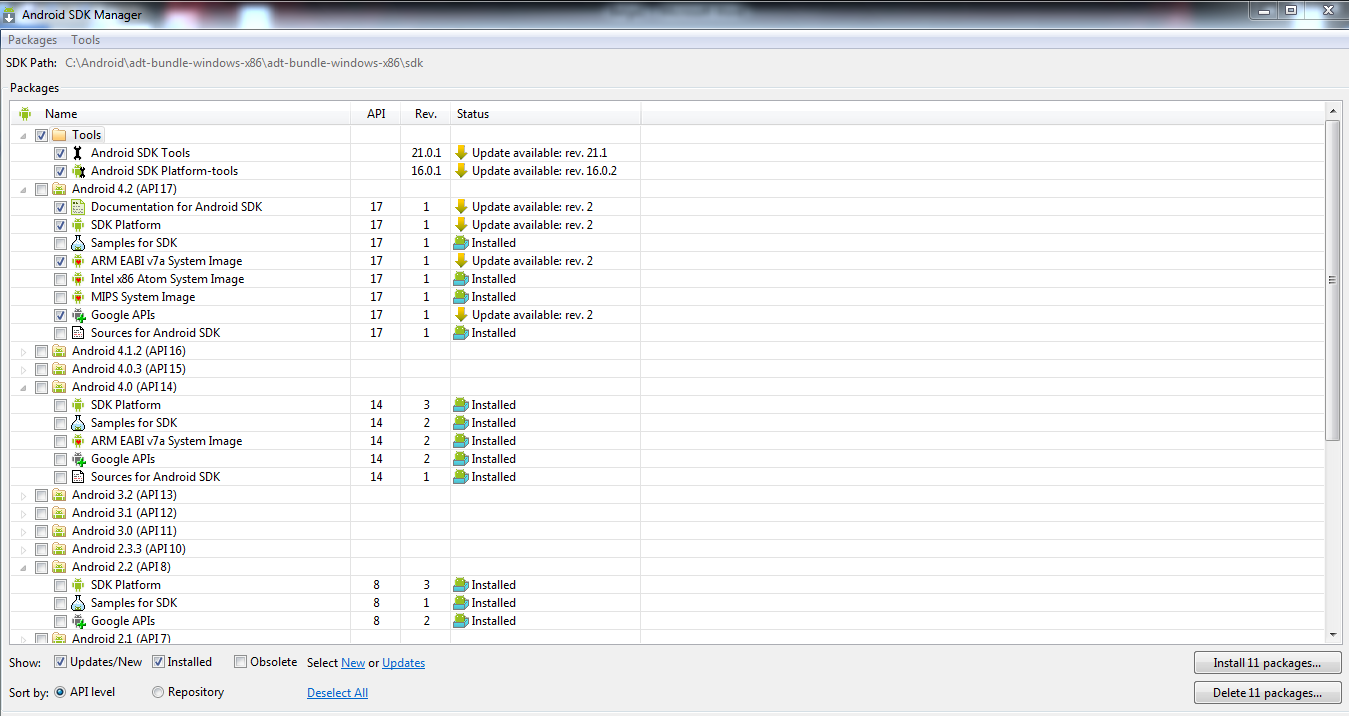Click the Rev. column header
Screen dimensions: 1349x716
click(x=426, y=114)
